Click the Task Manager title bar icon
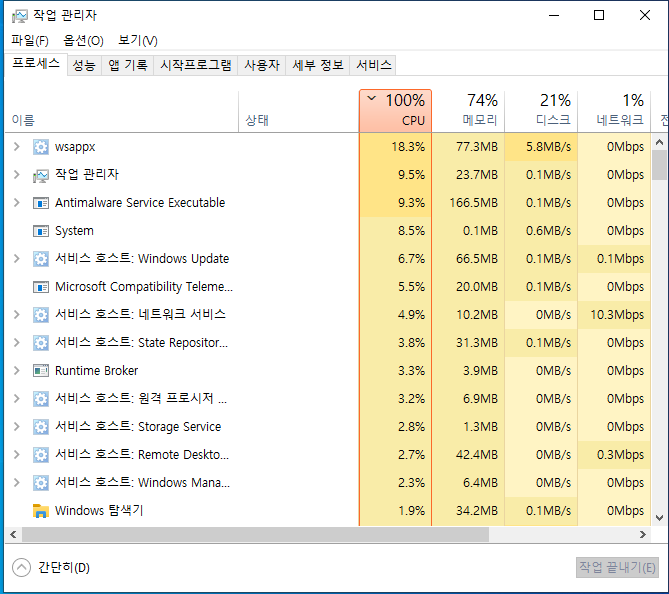The width and height of the screenshot is (669, 594). (20, 16)
